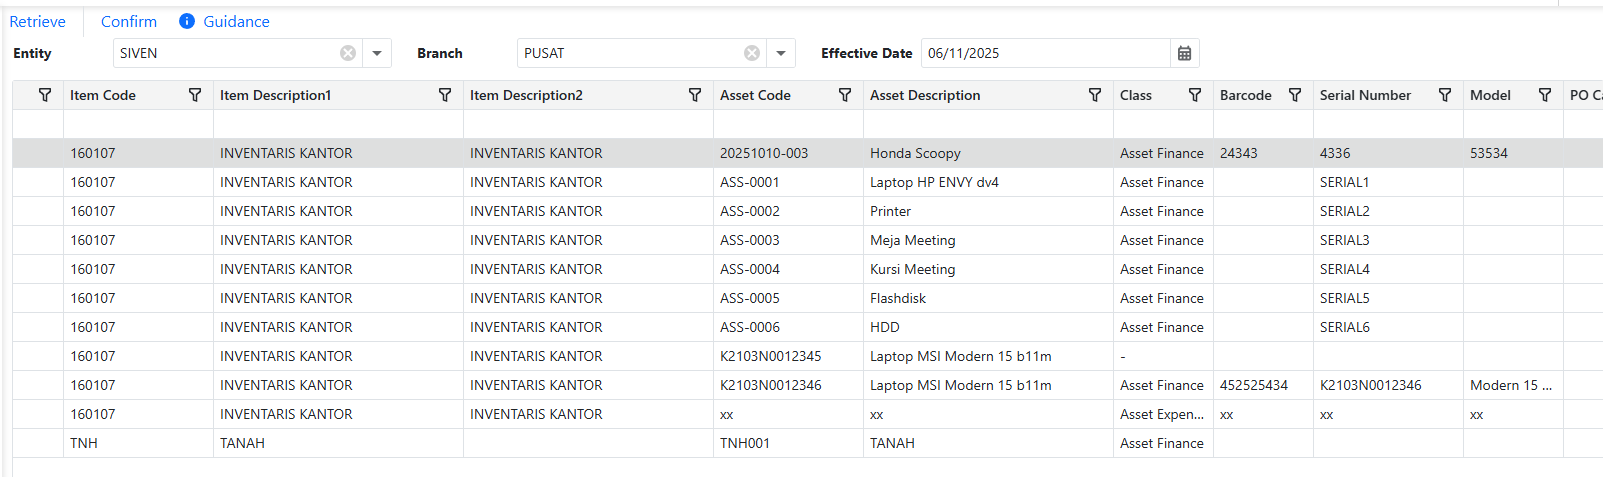This screenshot has width=1603, height=477.
Task: Clear the Branch field value PUSAT
Action: [752, 53]
